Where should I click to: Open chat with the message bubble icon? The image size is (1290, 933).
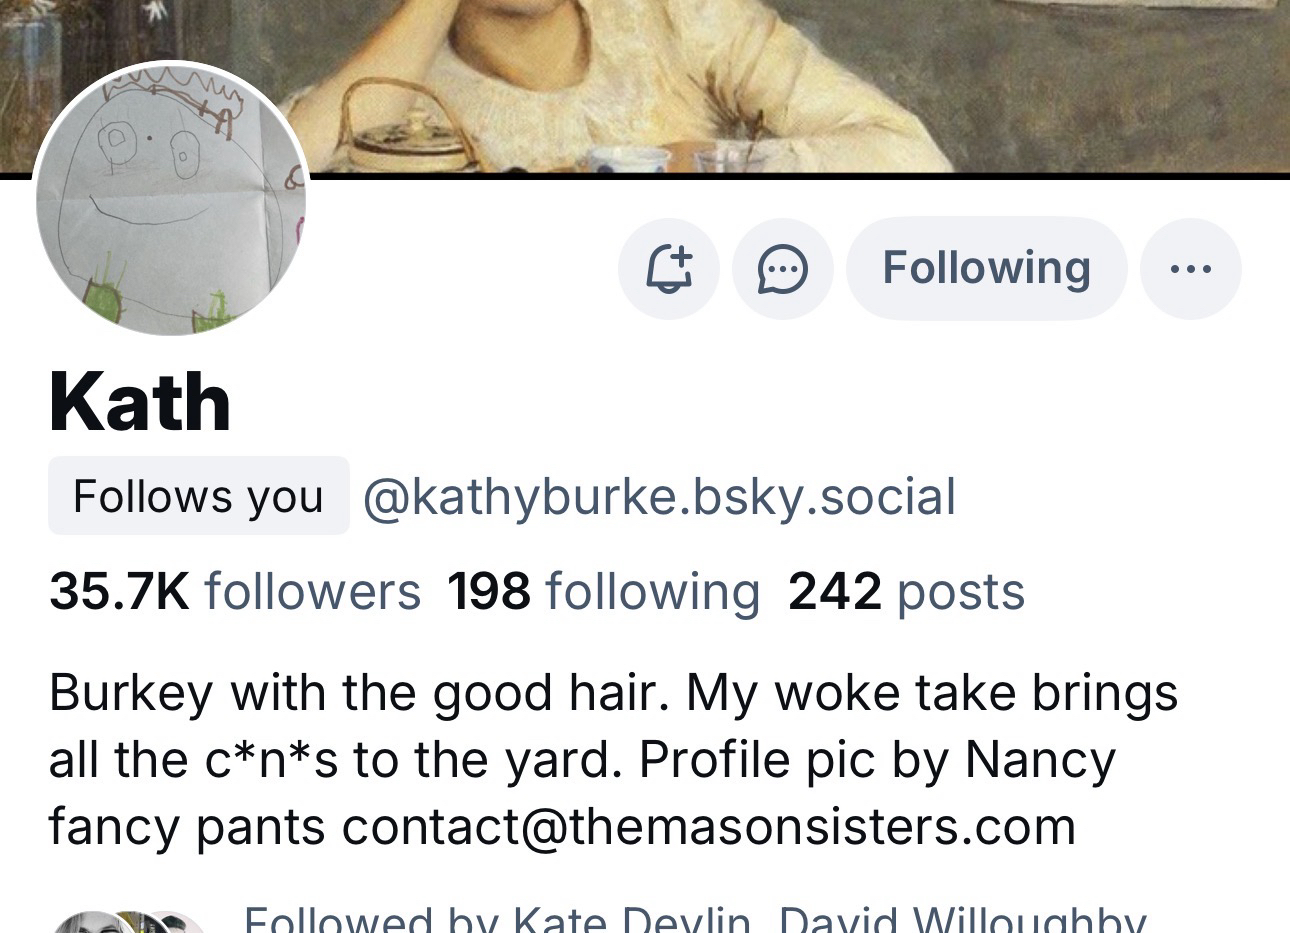click(783, 269)
